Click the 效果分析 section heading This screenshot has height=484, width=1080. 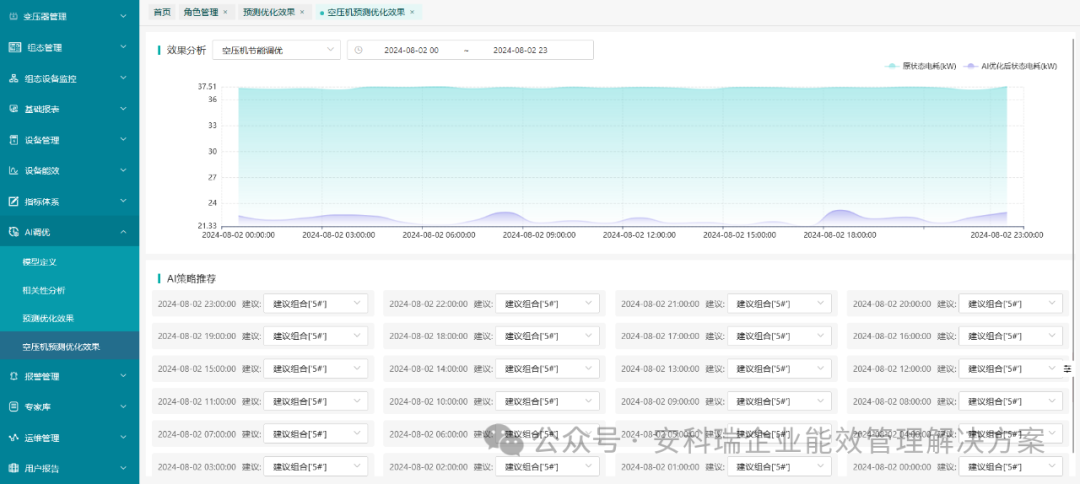[186, 50]
